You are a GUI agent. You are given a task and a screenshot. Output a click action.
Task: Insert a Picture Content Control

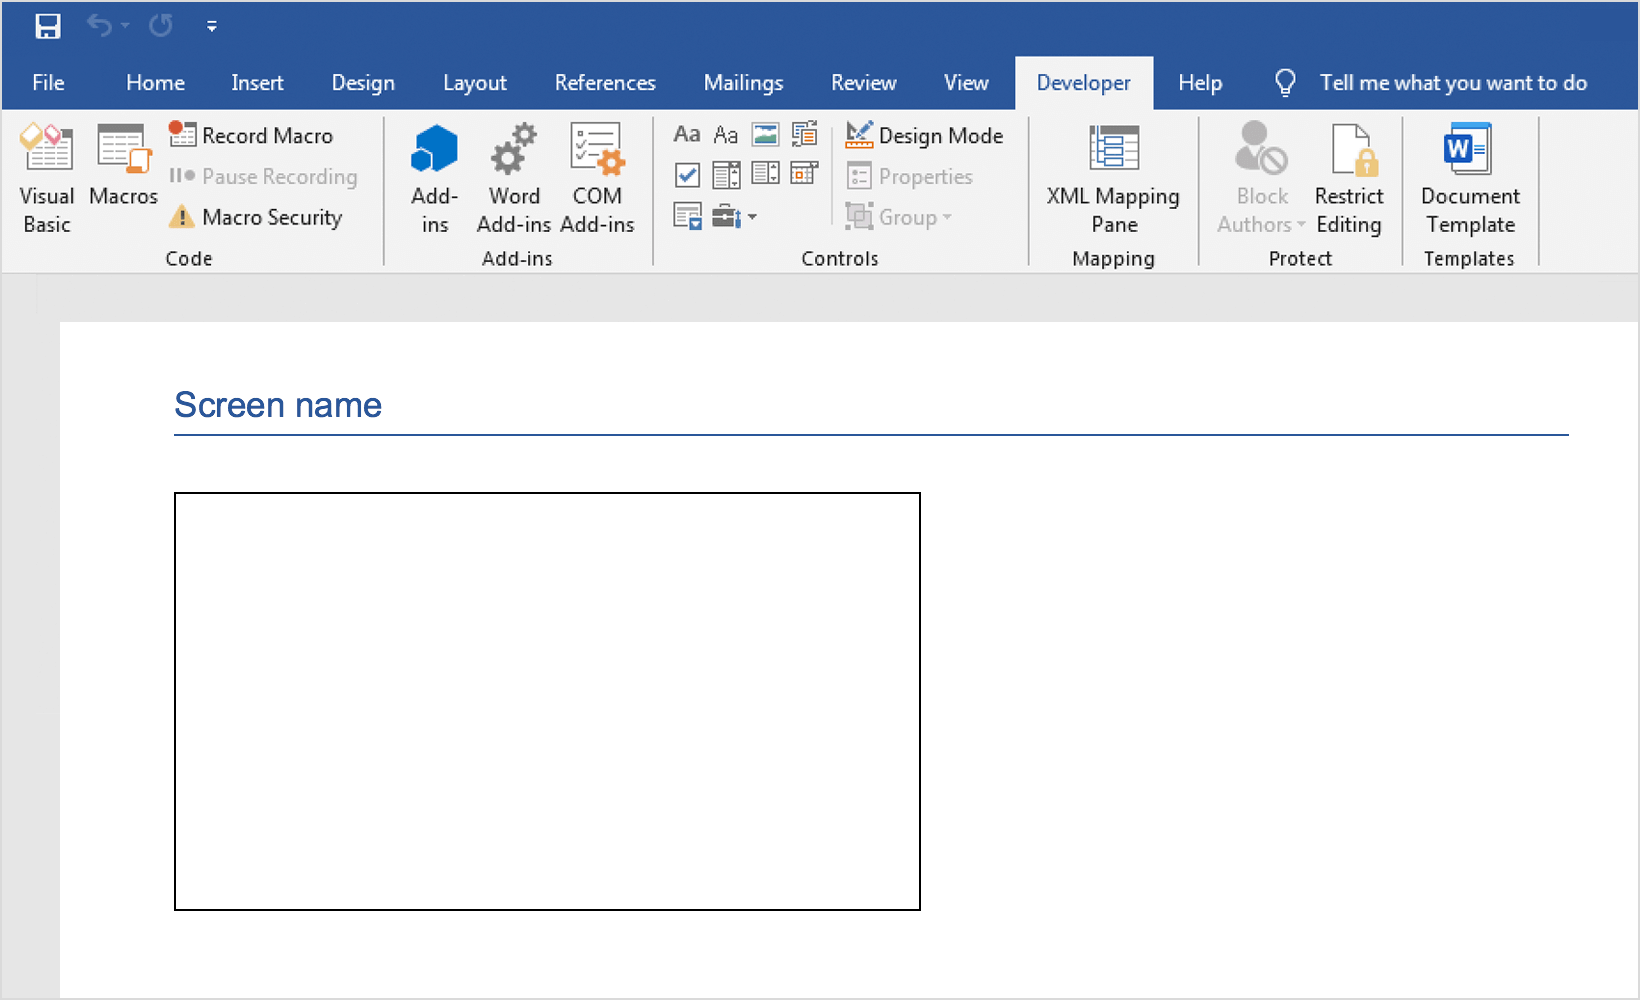[x=765, y=135]
